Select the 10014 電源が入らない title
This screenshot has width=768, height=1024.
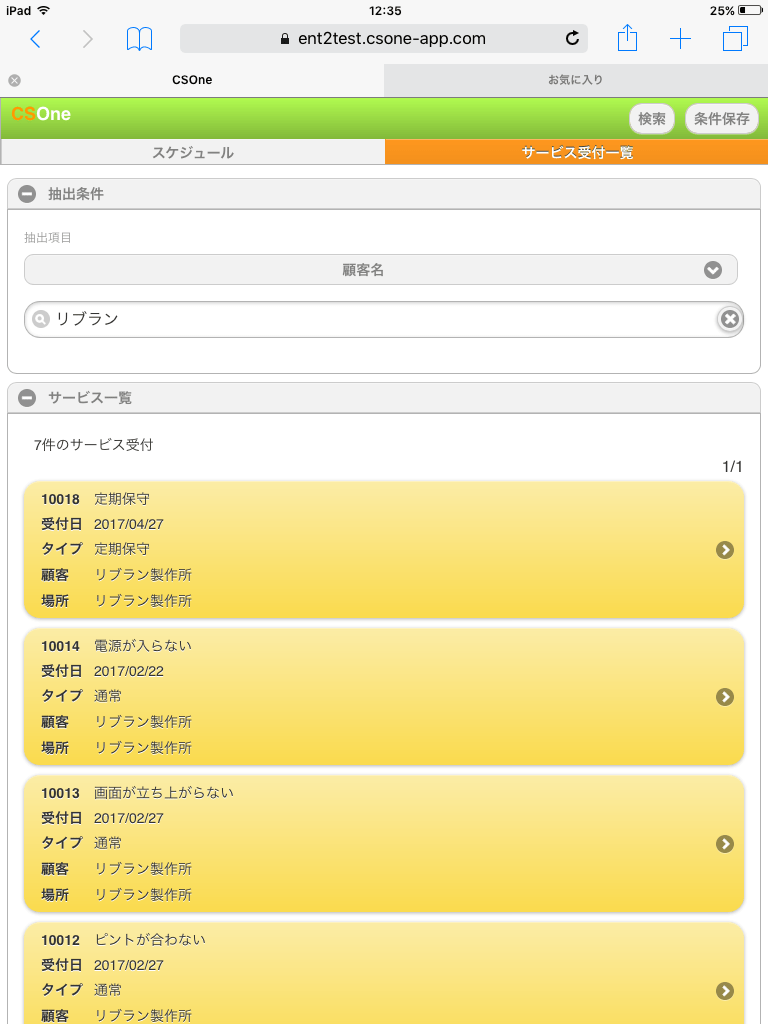pyautogui.click(x=116, y=646)
